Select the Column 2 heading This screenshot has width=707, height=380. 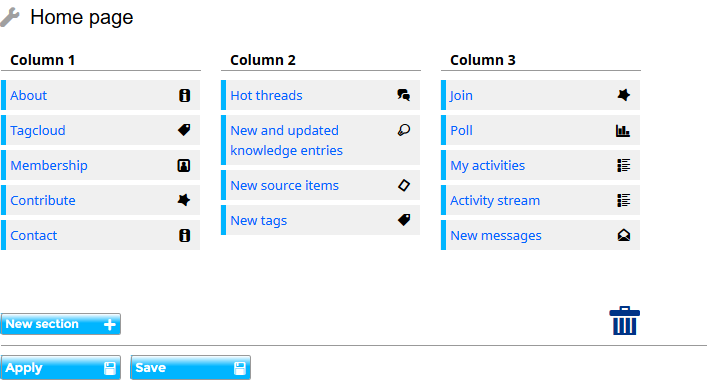[x=263, y=60]
